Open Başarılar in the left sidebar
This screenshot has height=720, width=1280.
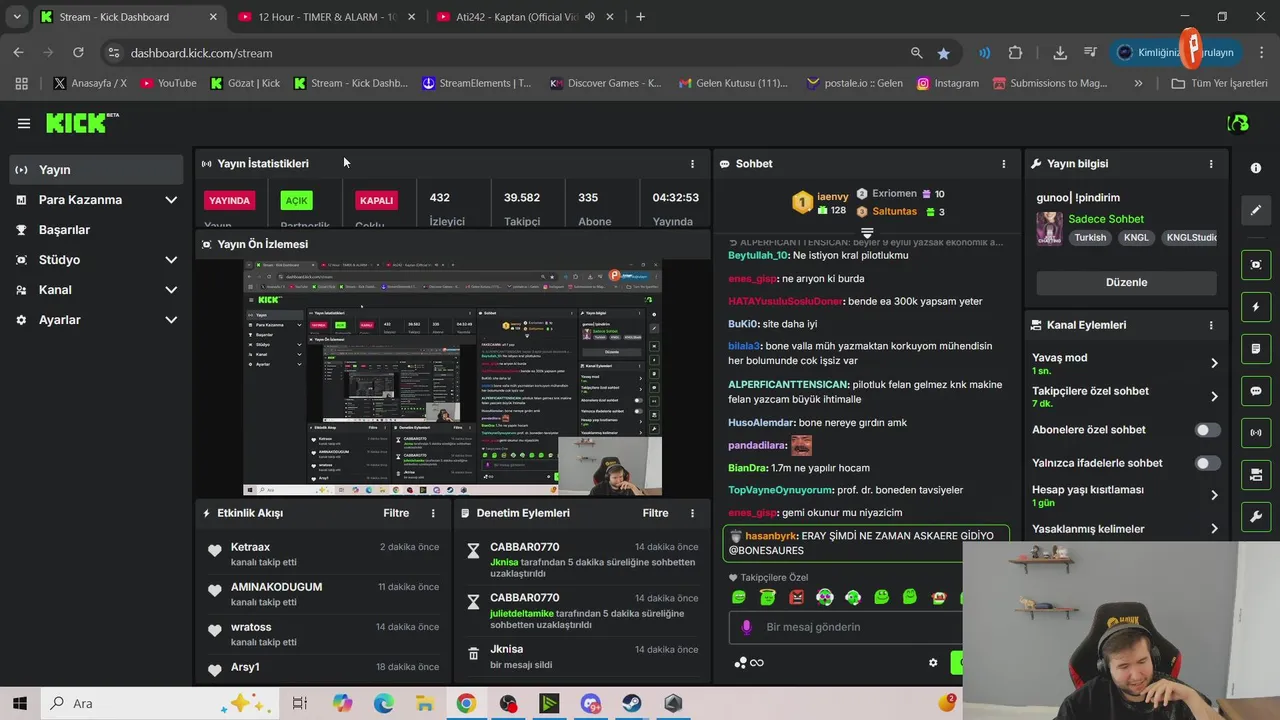coord(97,230)
